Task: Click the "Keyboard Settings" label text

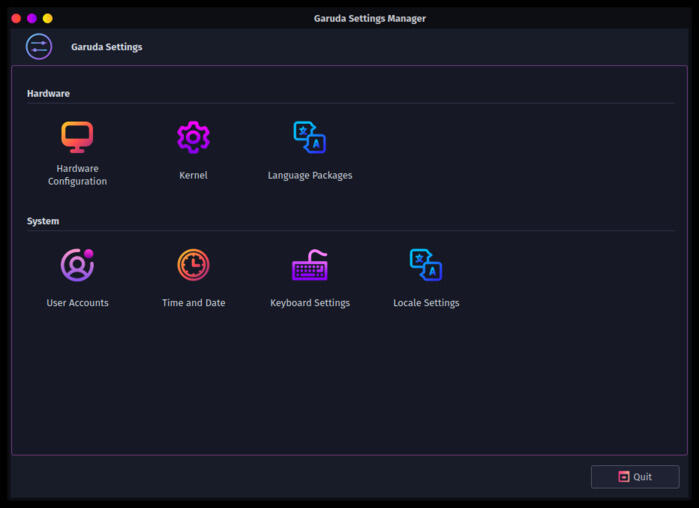Action: click(310, 303)
